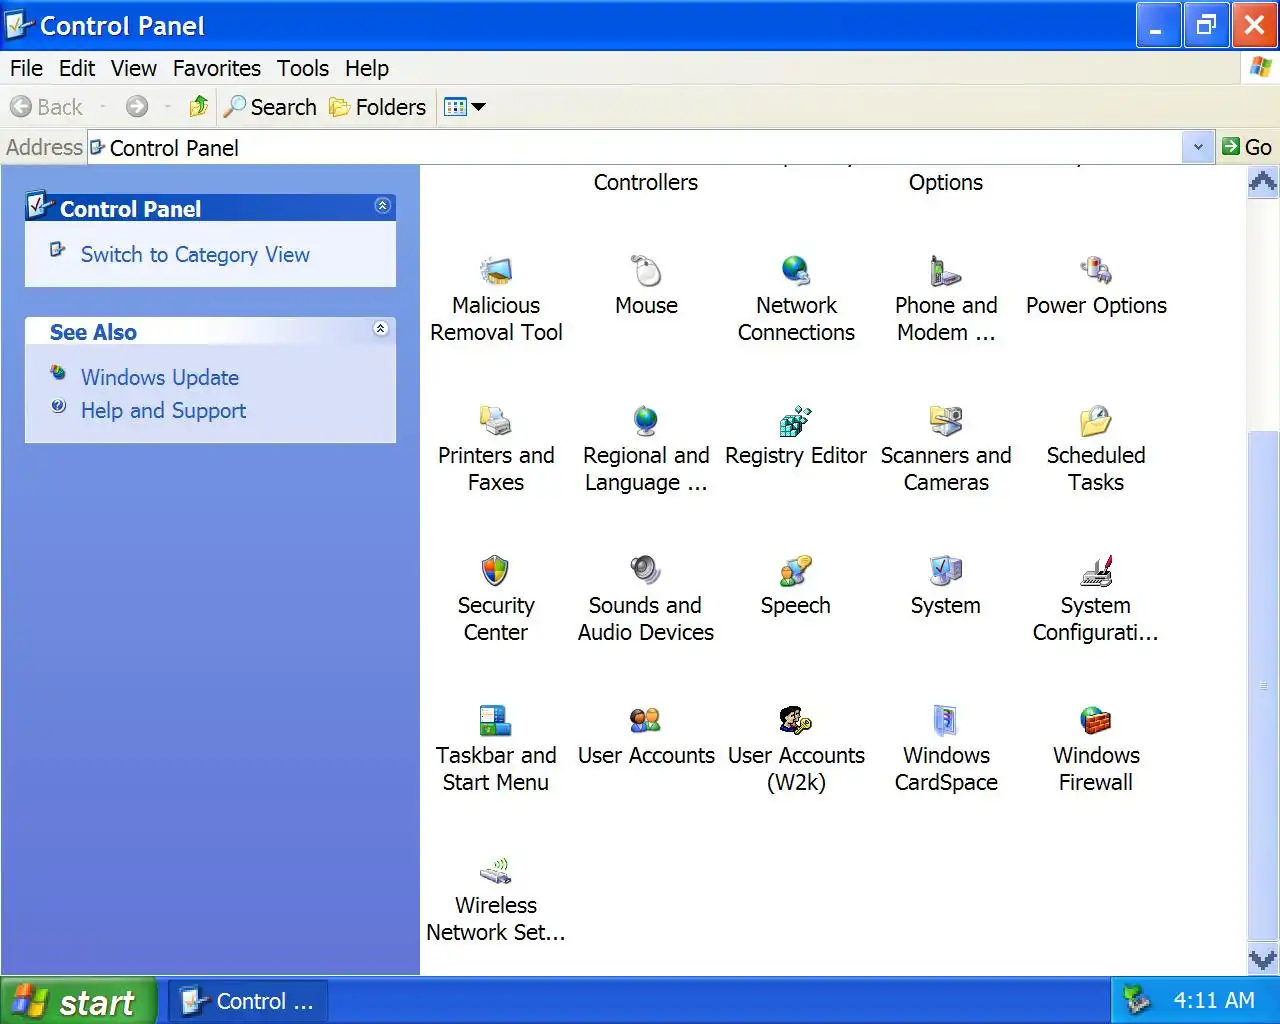Screen dimensions: 1280x1024
Task: Open the Malicious Removal Tool icon
Action: (496, 271)
